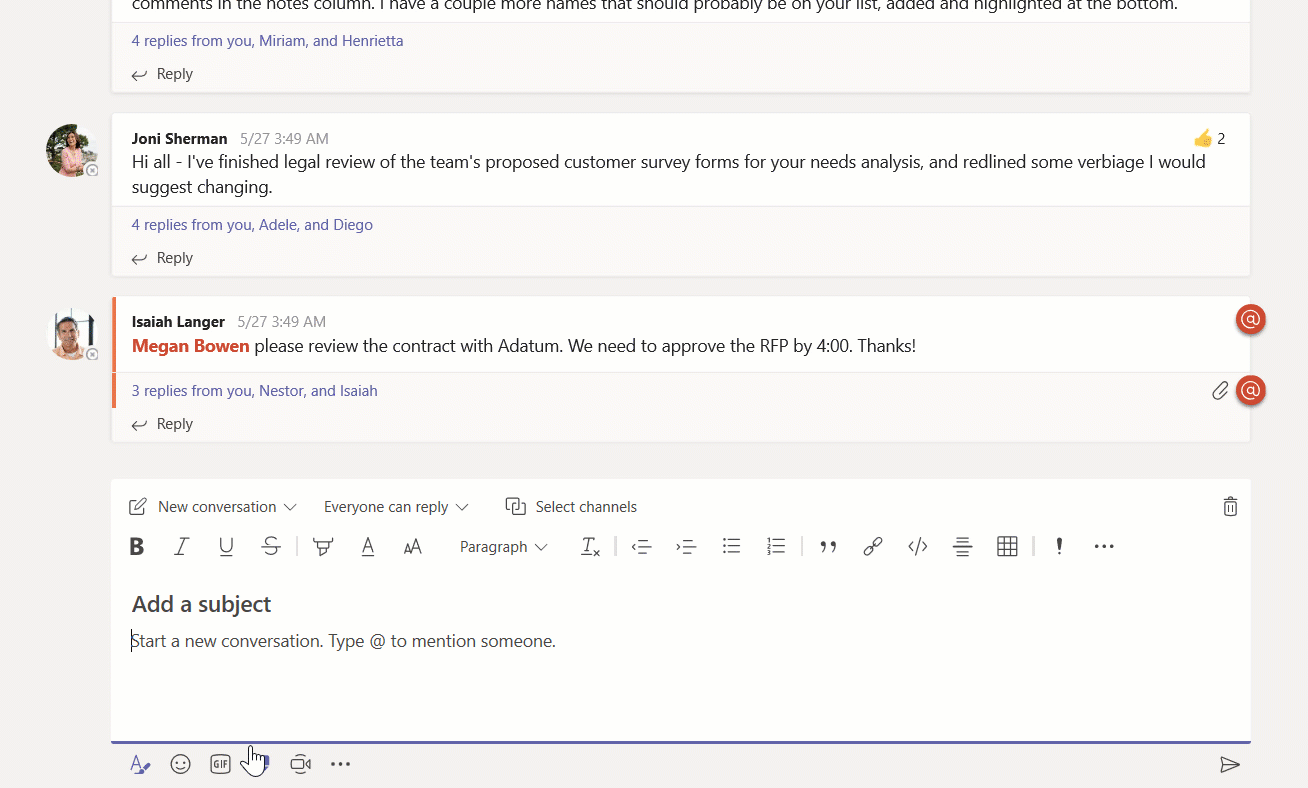
Task: Start a Meet Now video call
Action: 300,763
